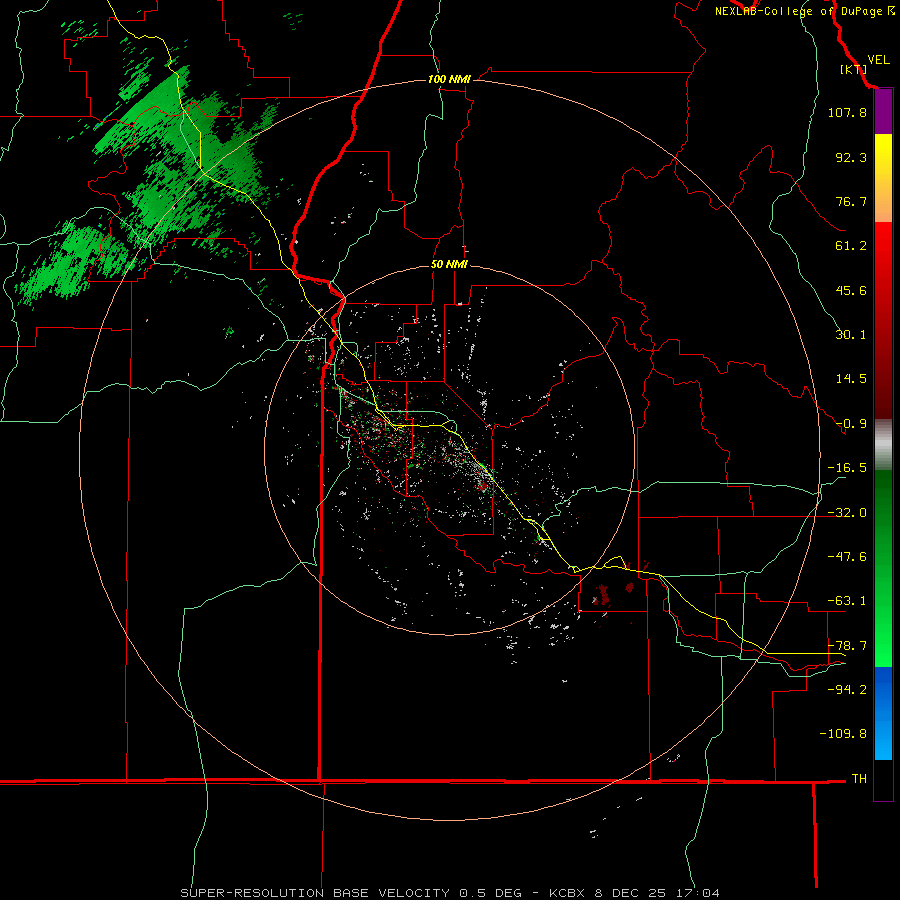Click the bottom product title caption
900x900 pixels.
pos(449,893)
